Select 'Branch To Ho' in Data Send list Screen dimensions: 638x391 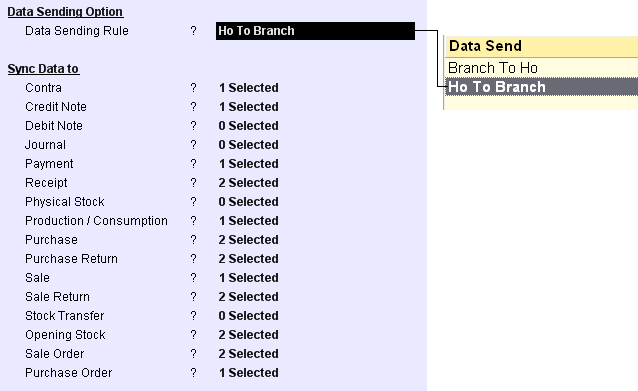tap(541, 68)
